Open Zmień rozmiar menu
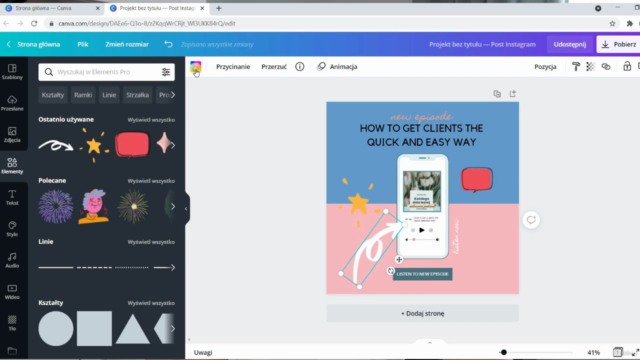640x360 pixels. [x=127, y=44]
